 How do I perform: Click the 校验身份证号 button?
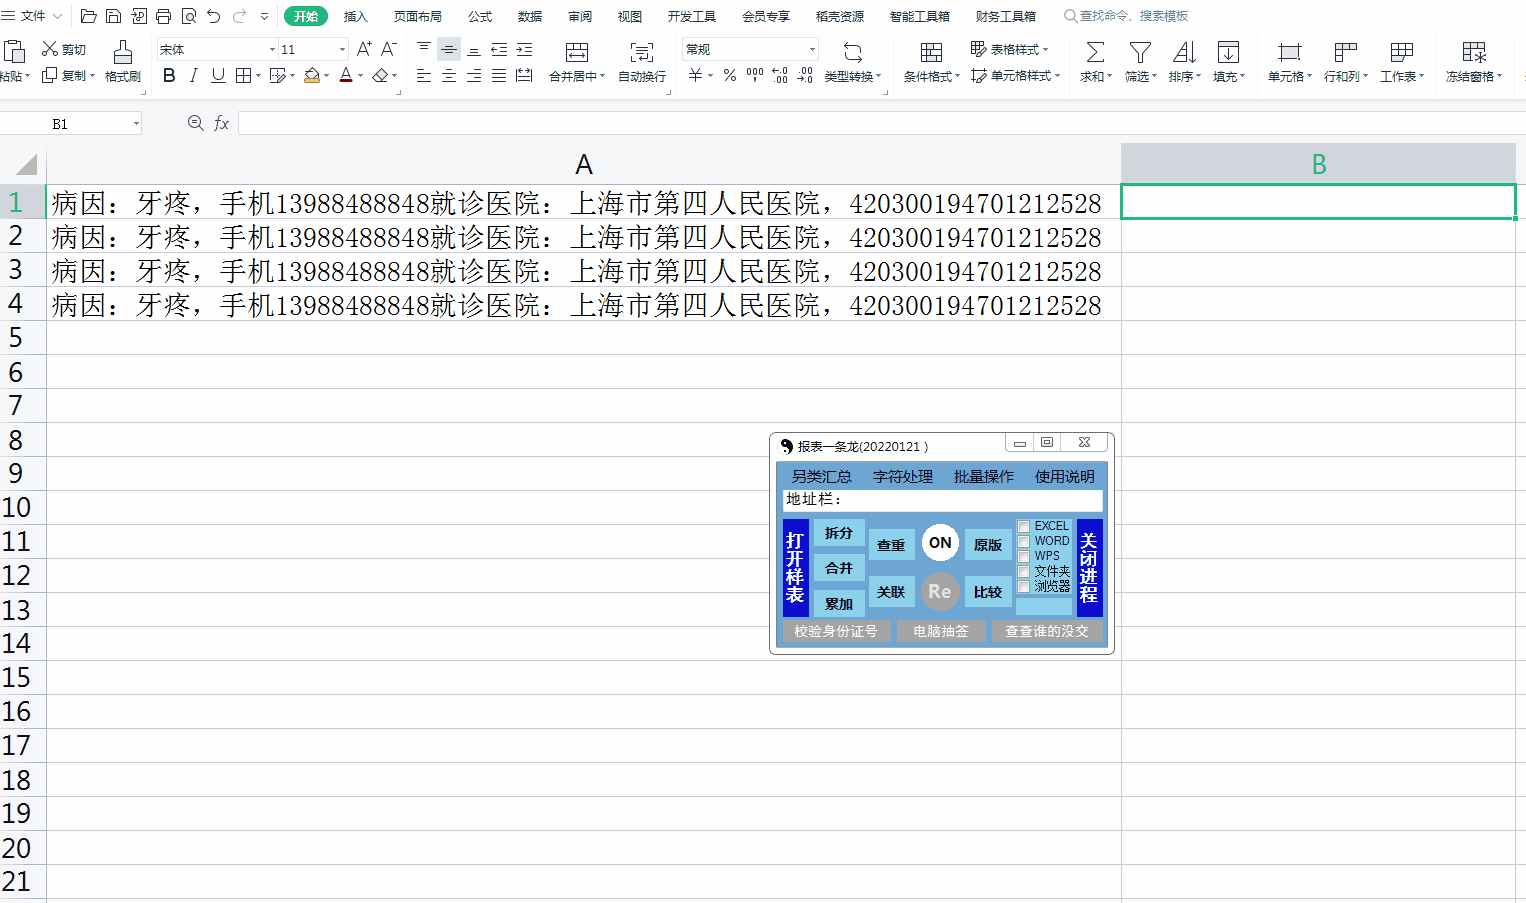click(x=835, y=631)
